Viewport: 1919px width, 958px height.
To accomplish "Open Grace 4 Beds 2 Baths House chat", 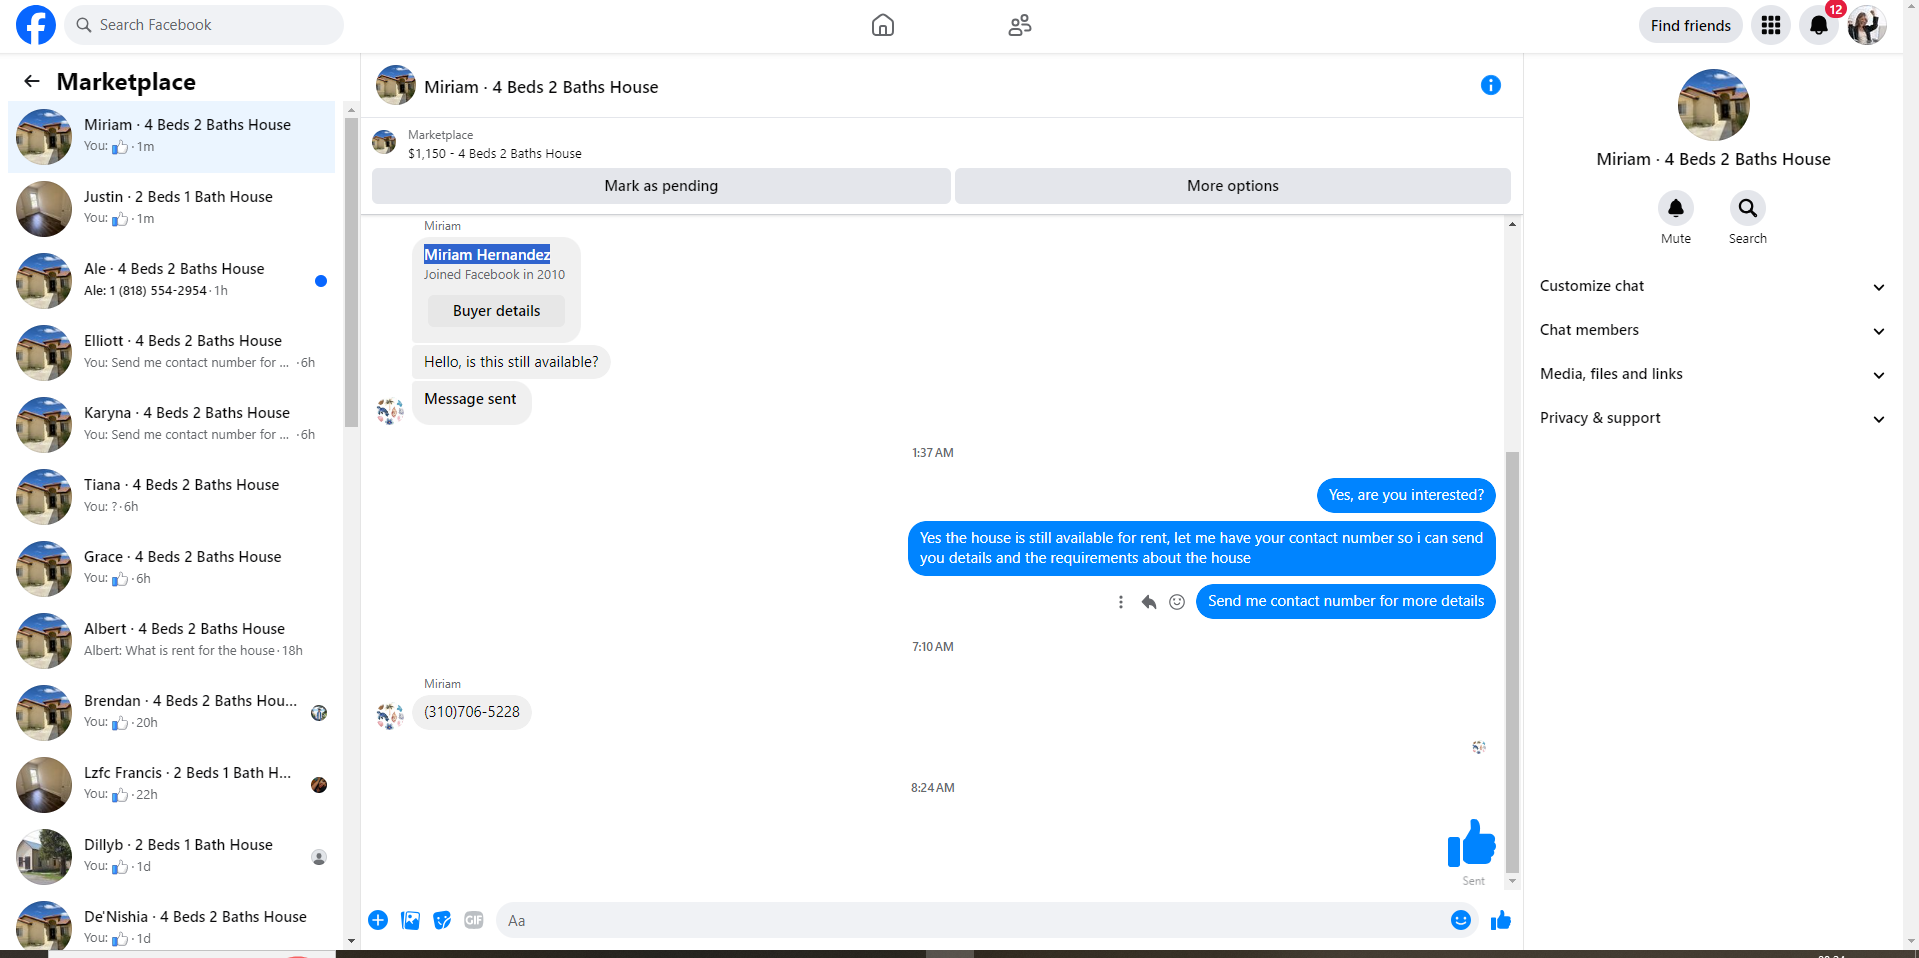I will click(172, 568).
